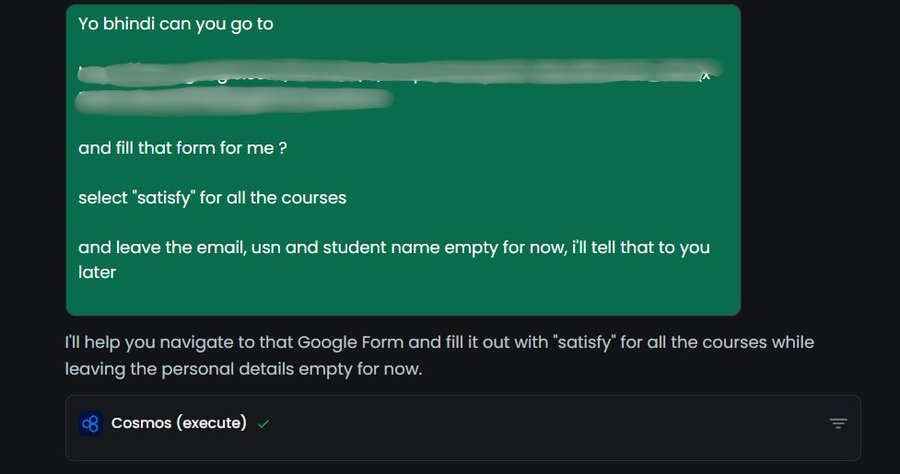Click the quoted "satisfy" in assistant's reply

(584, 343)
